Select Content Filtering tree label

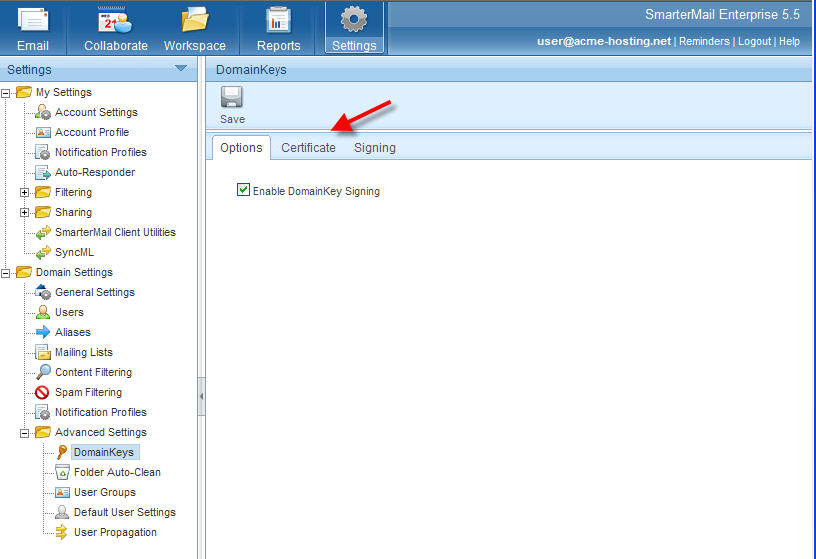pos(93,372)
